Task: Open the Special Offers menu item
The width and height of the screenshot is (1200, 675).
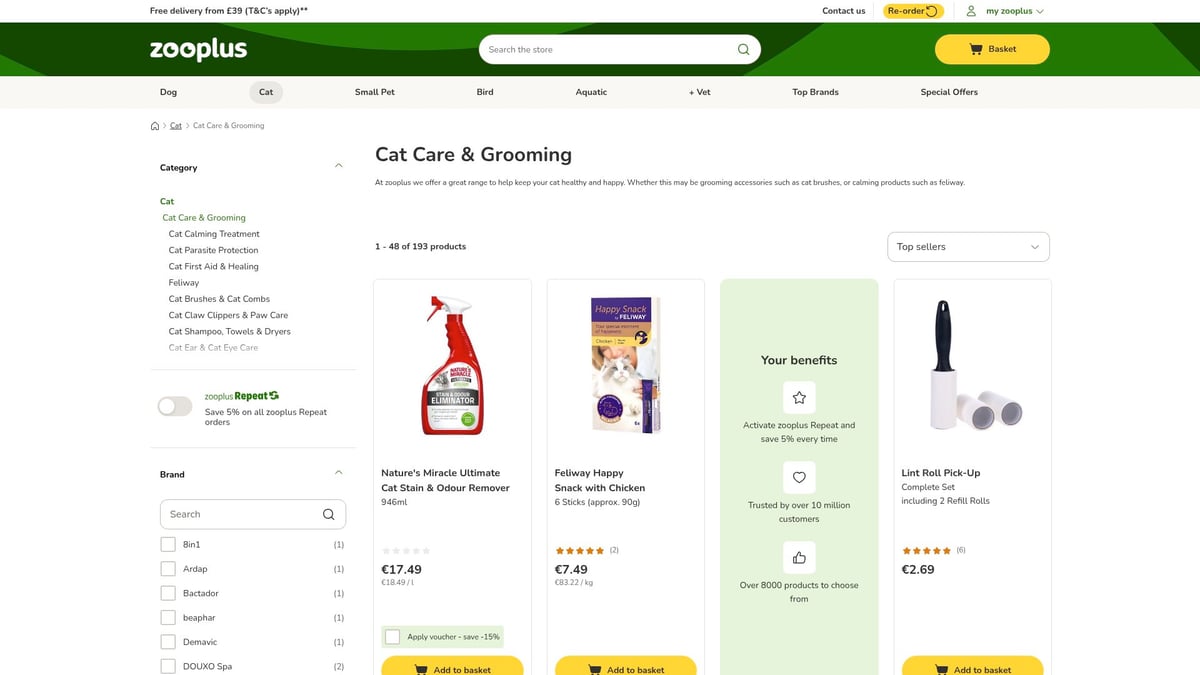Action: pyautogui.click(x=948, y=91)
